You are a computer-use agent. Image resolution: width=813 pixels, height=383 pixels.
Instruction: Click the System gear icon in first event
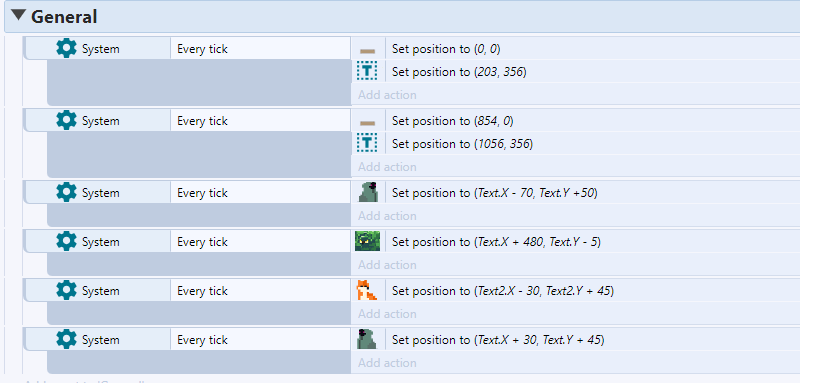pos(66,49)
